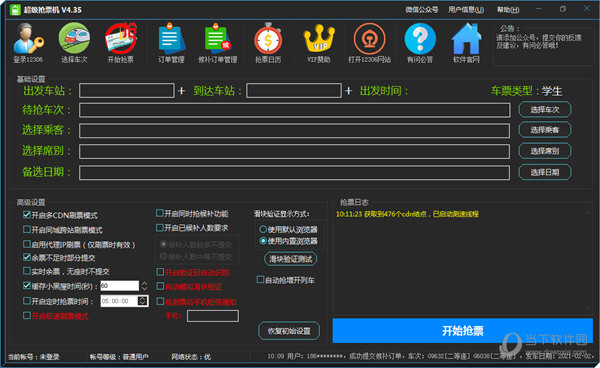
Task: Enable 自动模拟滑块验证 checkbox
Action: tap(160, 286)
